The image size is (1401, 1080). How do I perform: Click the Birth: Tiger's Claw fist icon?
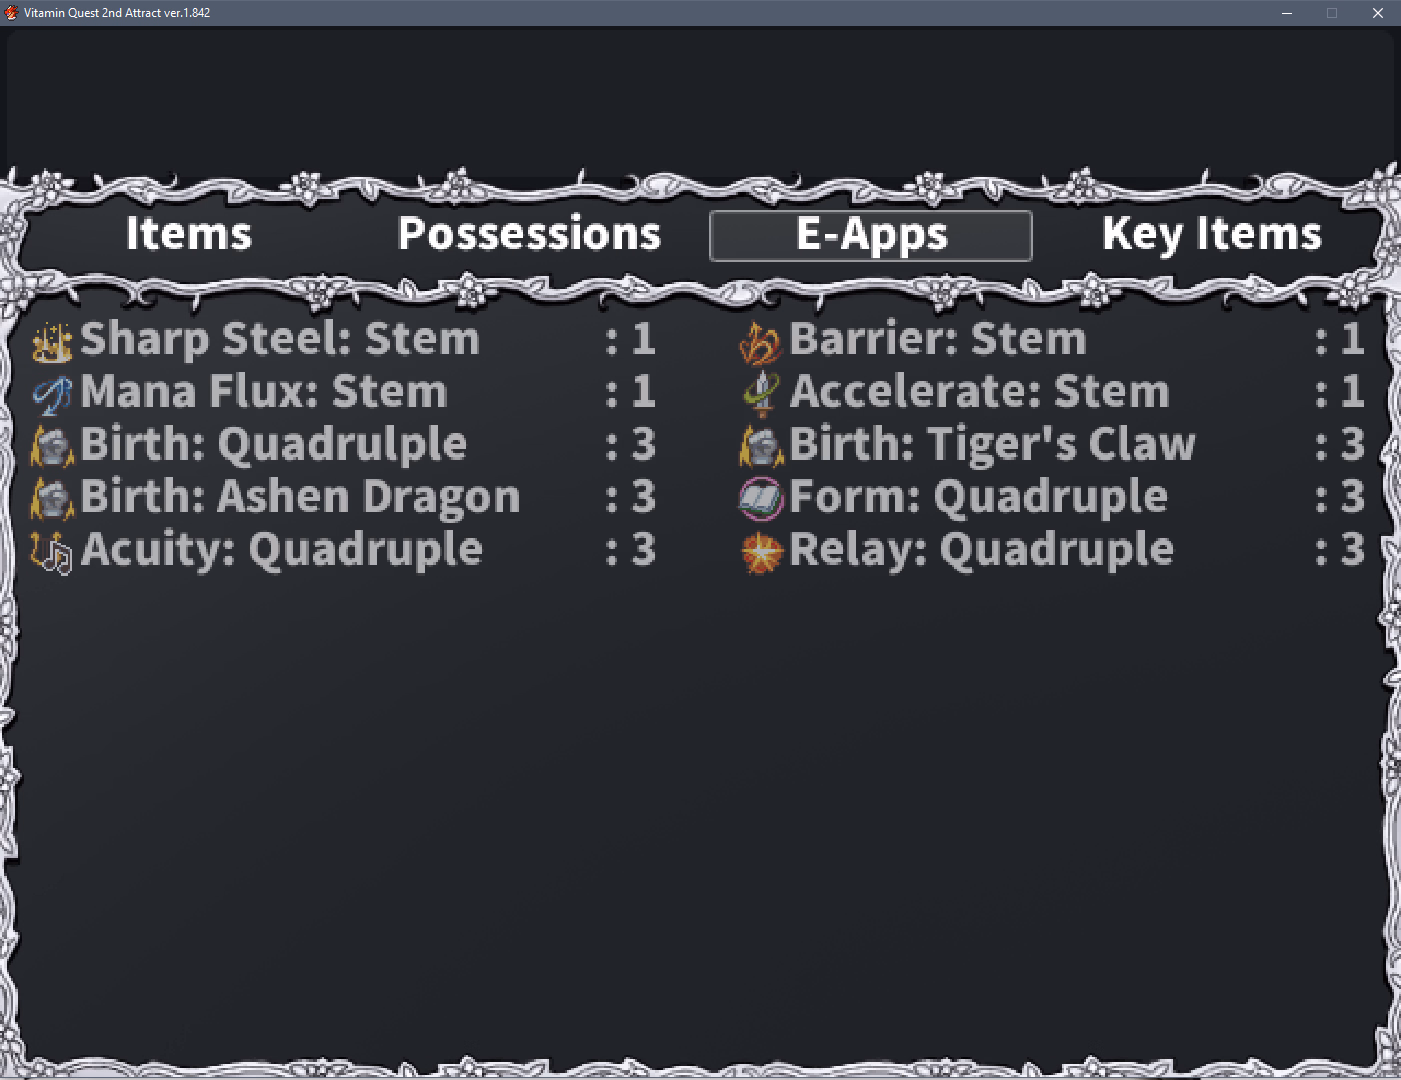tap(761, 446)
